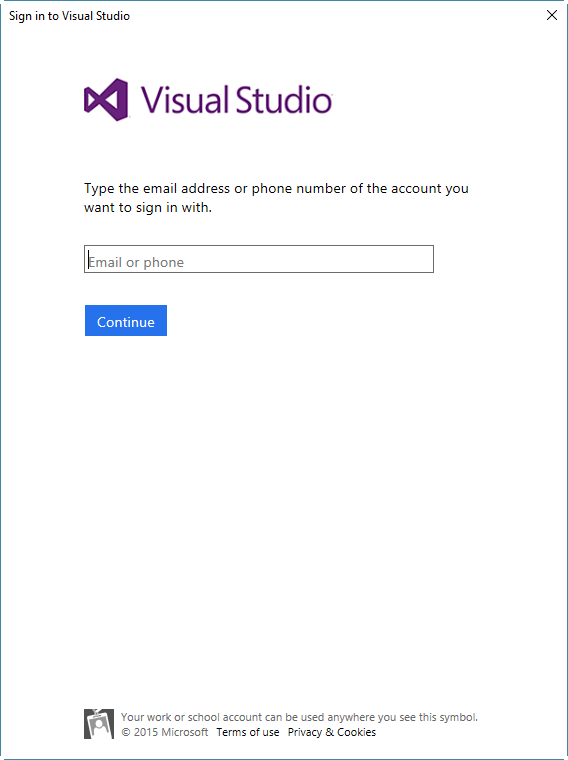This screenshot has width=568, height=760.
Task: Click the 'Type the email address or phone number' instruction text
Action: tap(276, 198)
